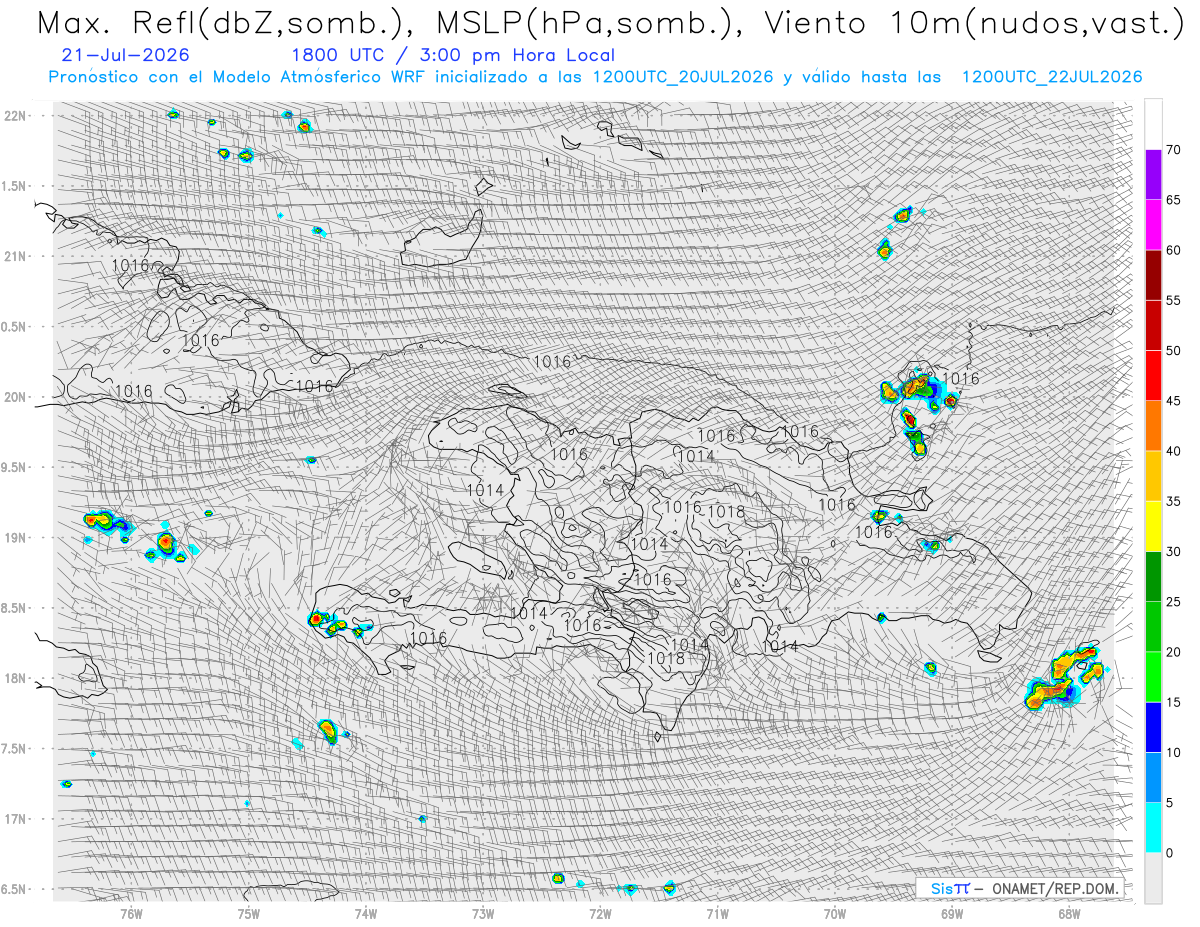Click the '73W' longitude axis label
This screenshot has height=927, width=1200.
pos(483,913)
